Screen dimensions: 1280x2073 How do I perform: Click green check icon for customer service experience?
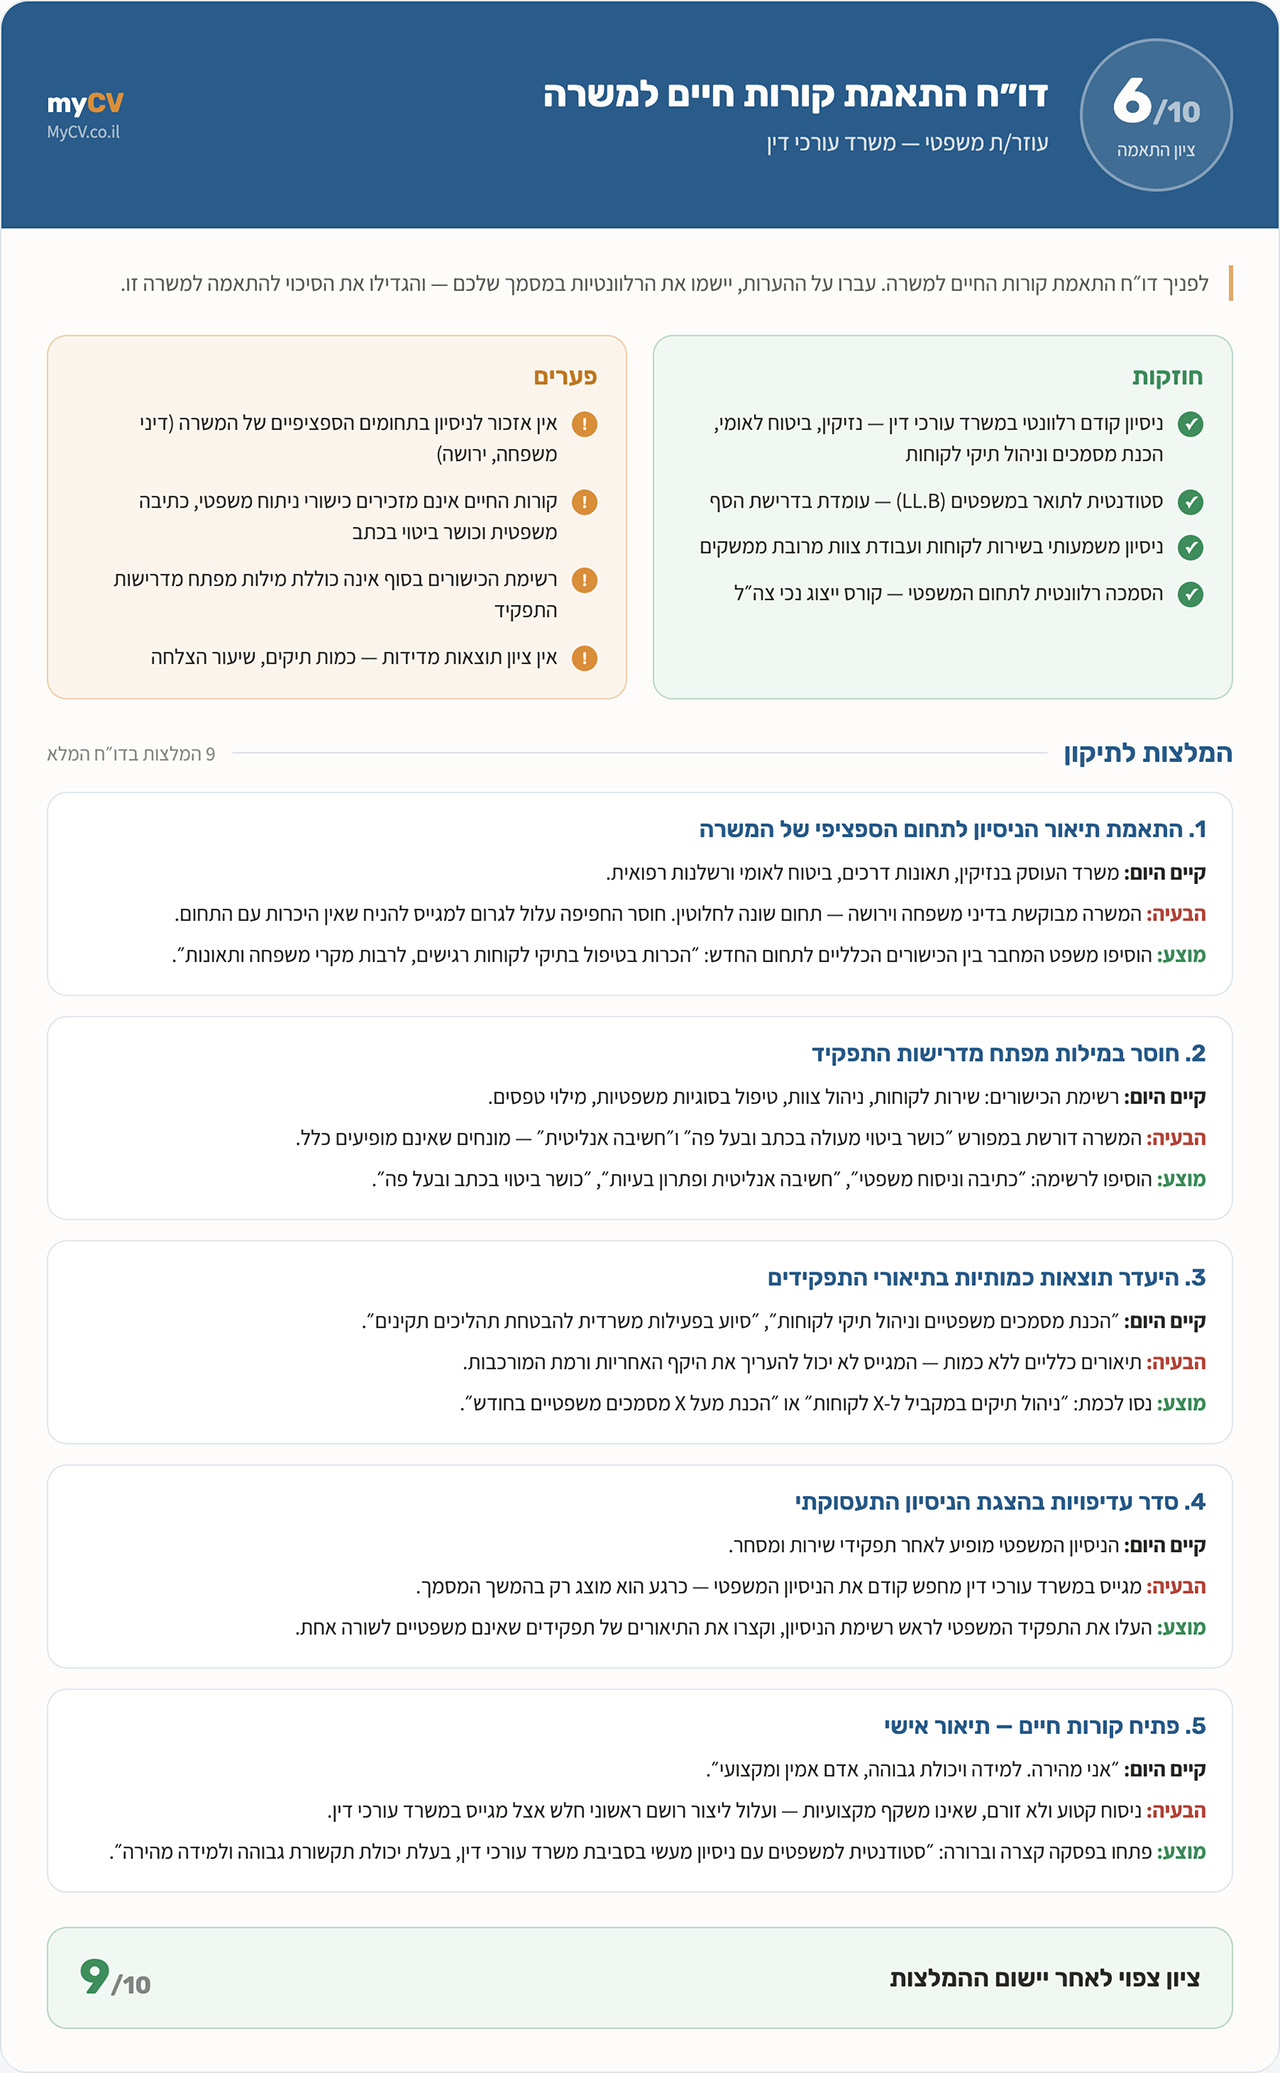(1190, 548)
